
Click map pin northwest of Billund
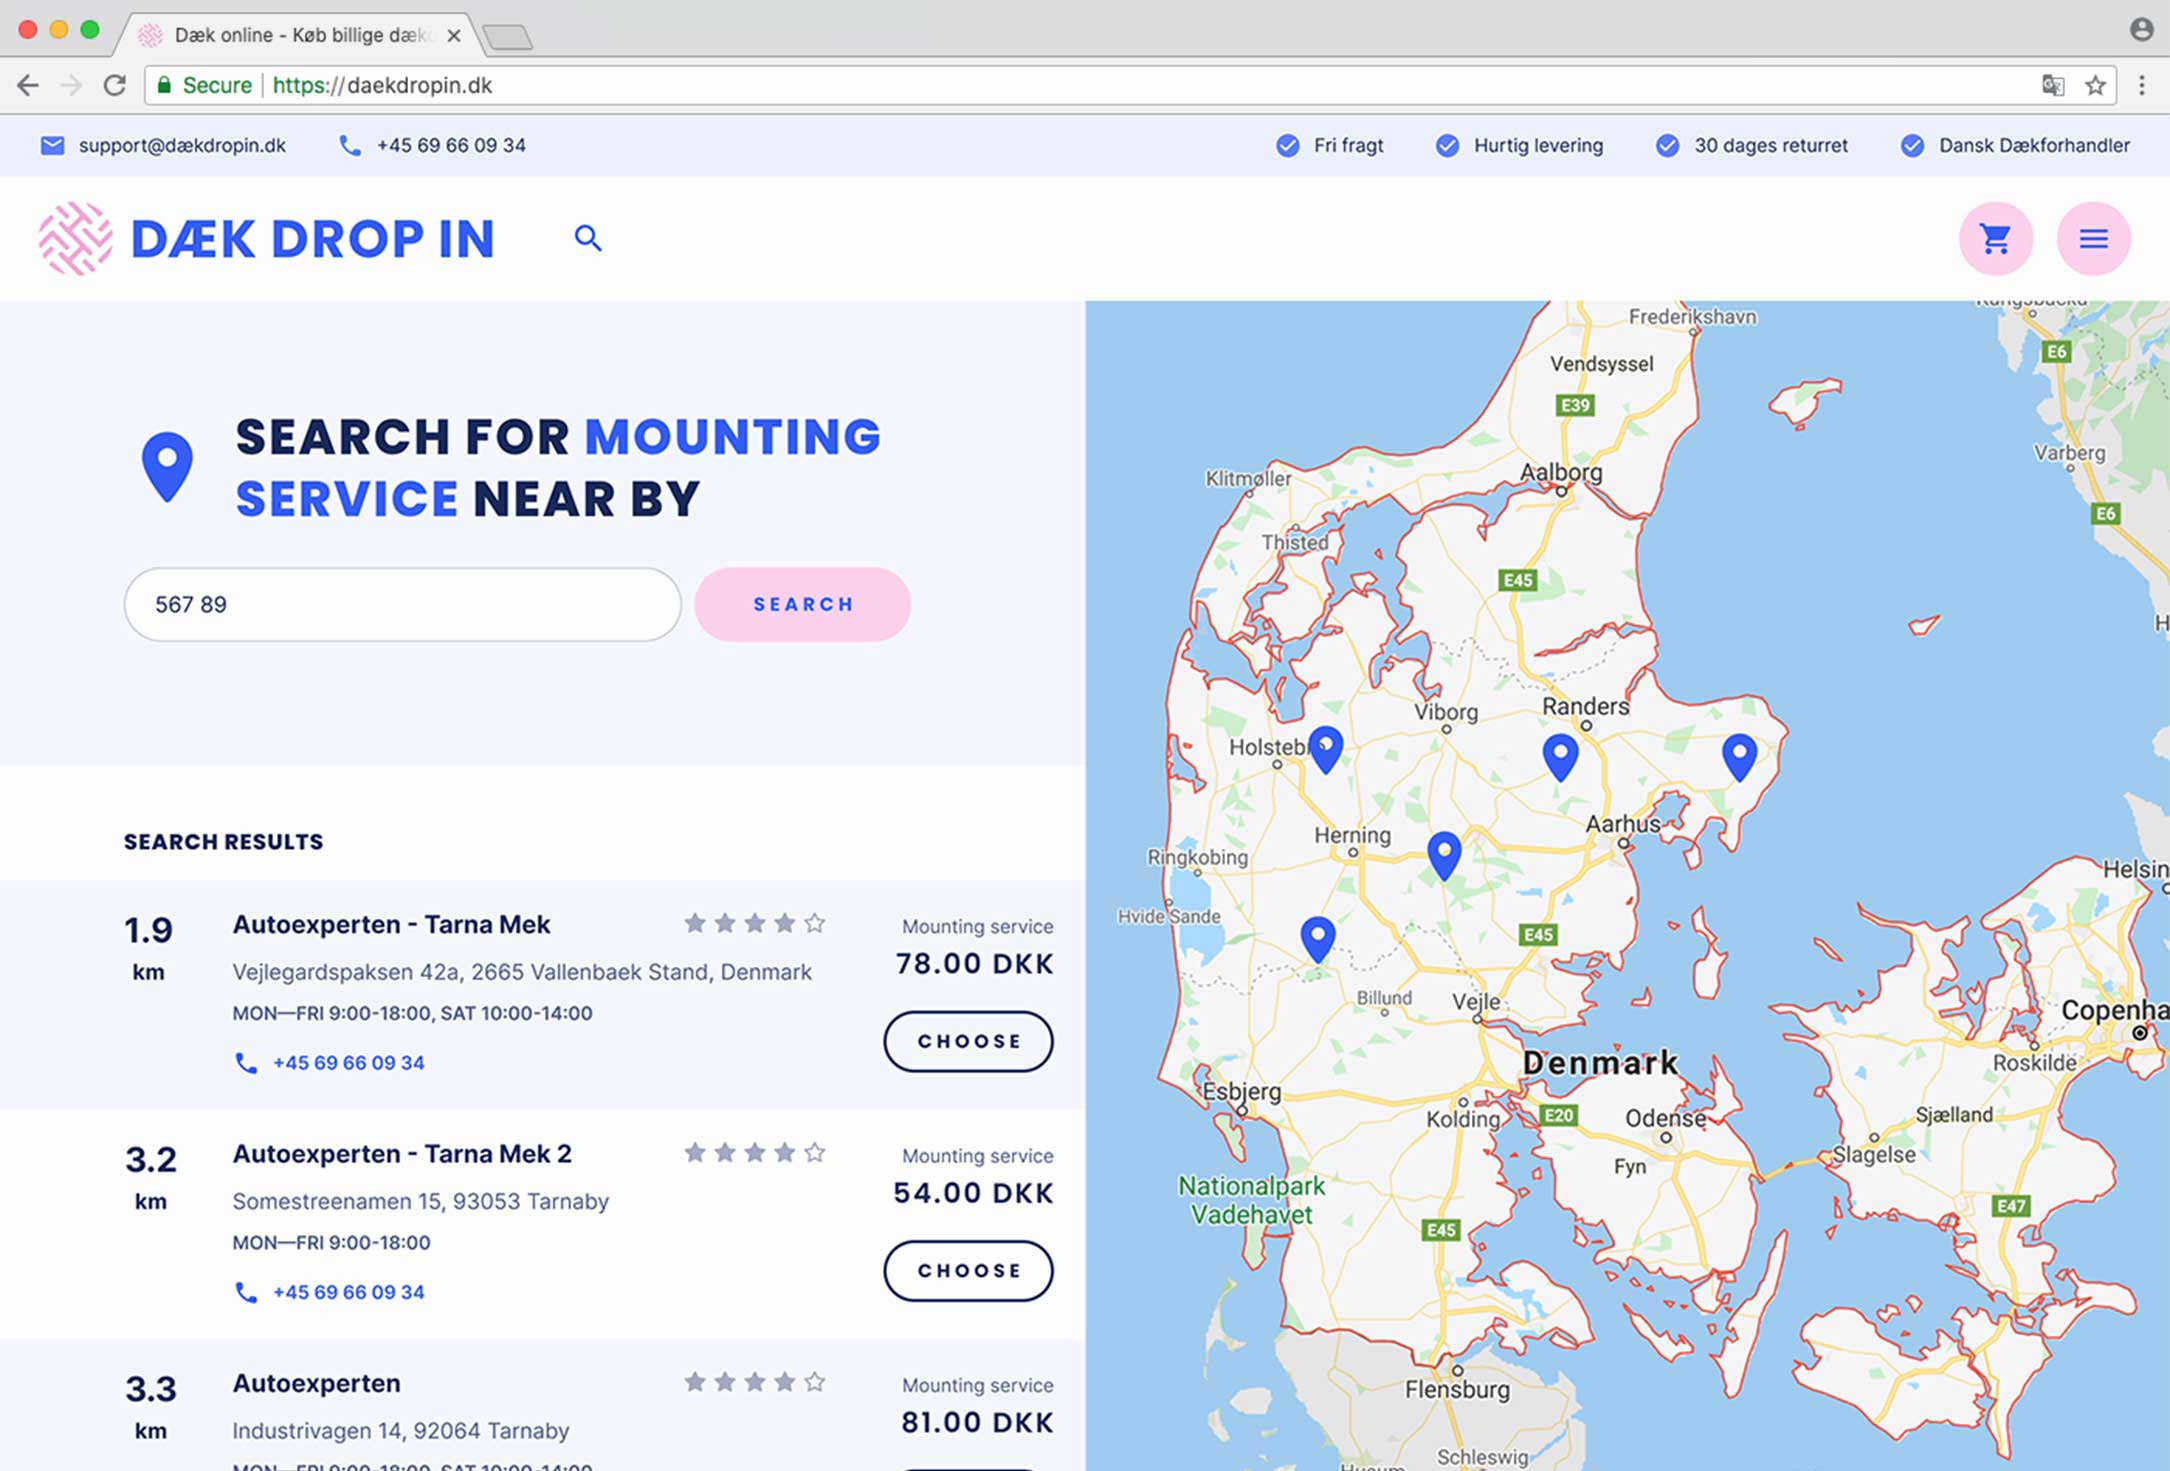click(x=1318, y=938)
